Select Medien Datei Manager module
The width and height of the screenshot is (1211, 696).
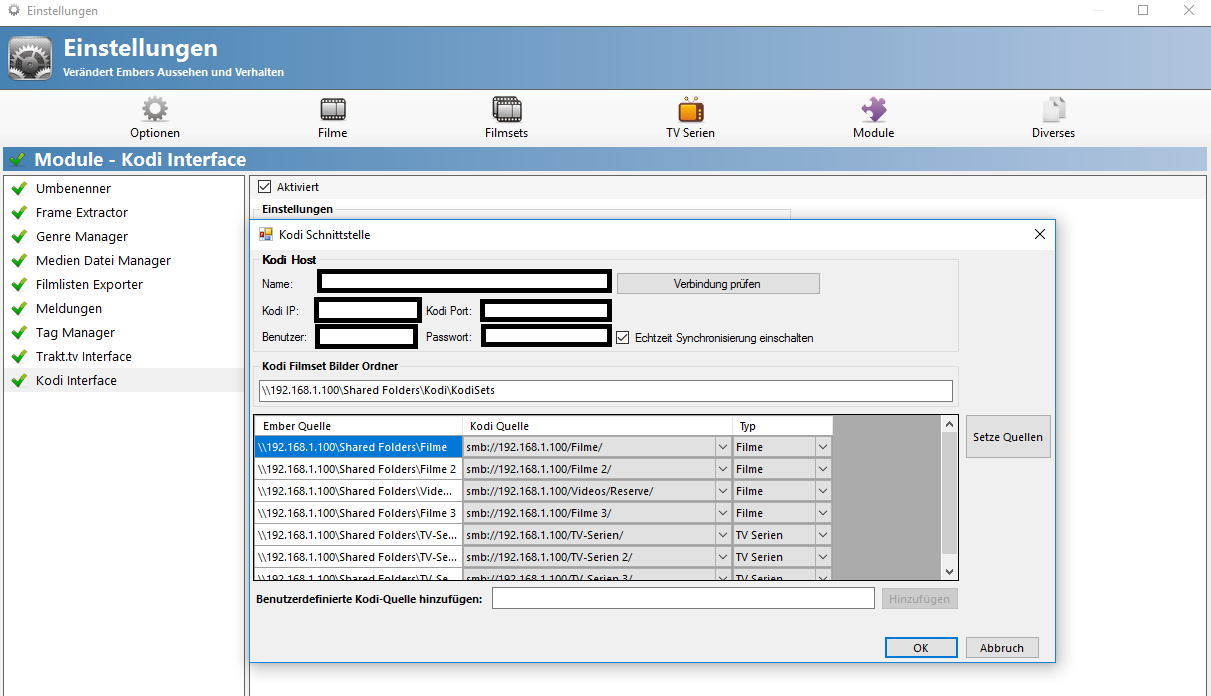tap(124, 260)
